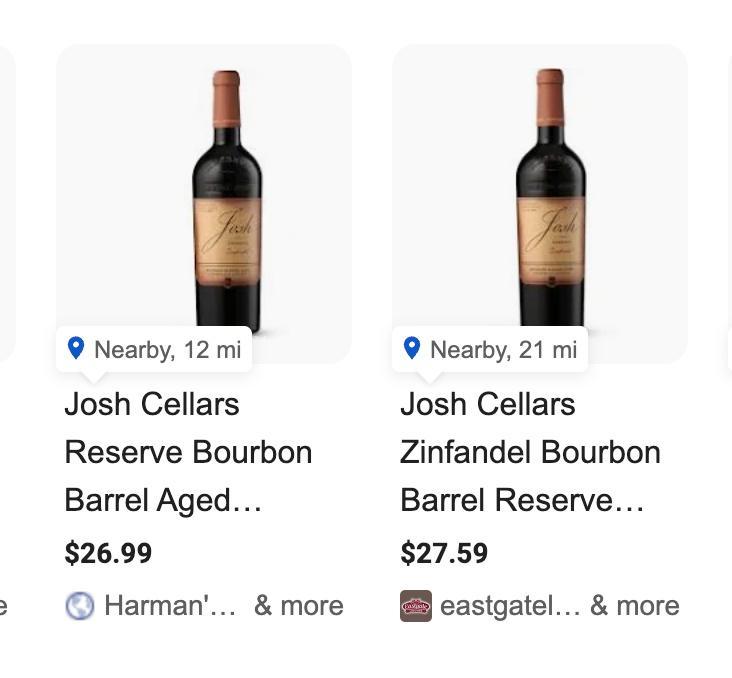Open Josh Cellars Zinfandel Bourbon Barrel Reserve title
The height and width of the screenshot is (678, 732).
coord(530,452)
